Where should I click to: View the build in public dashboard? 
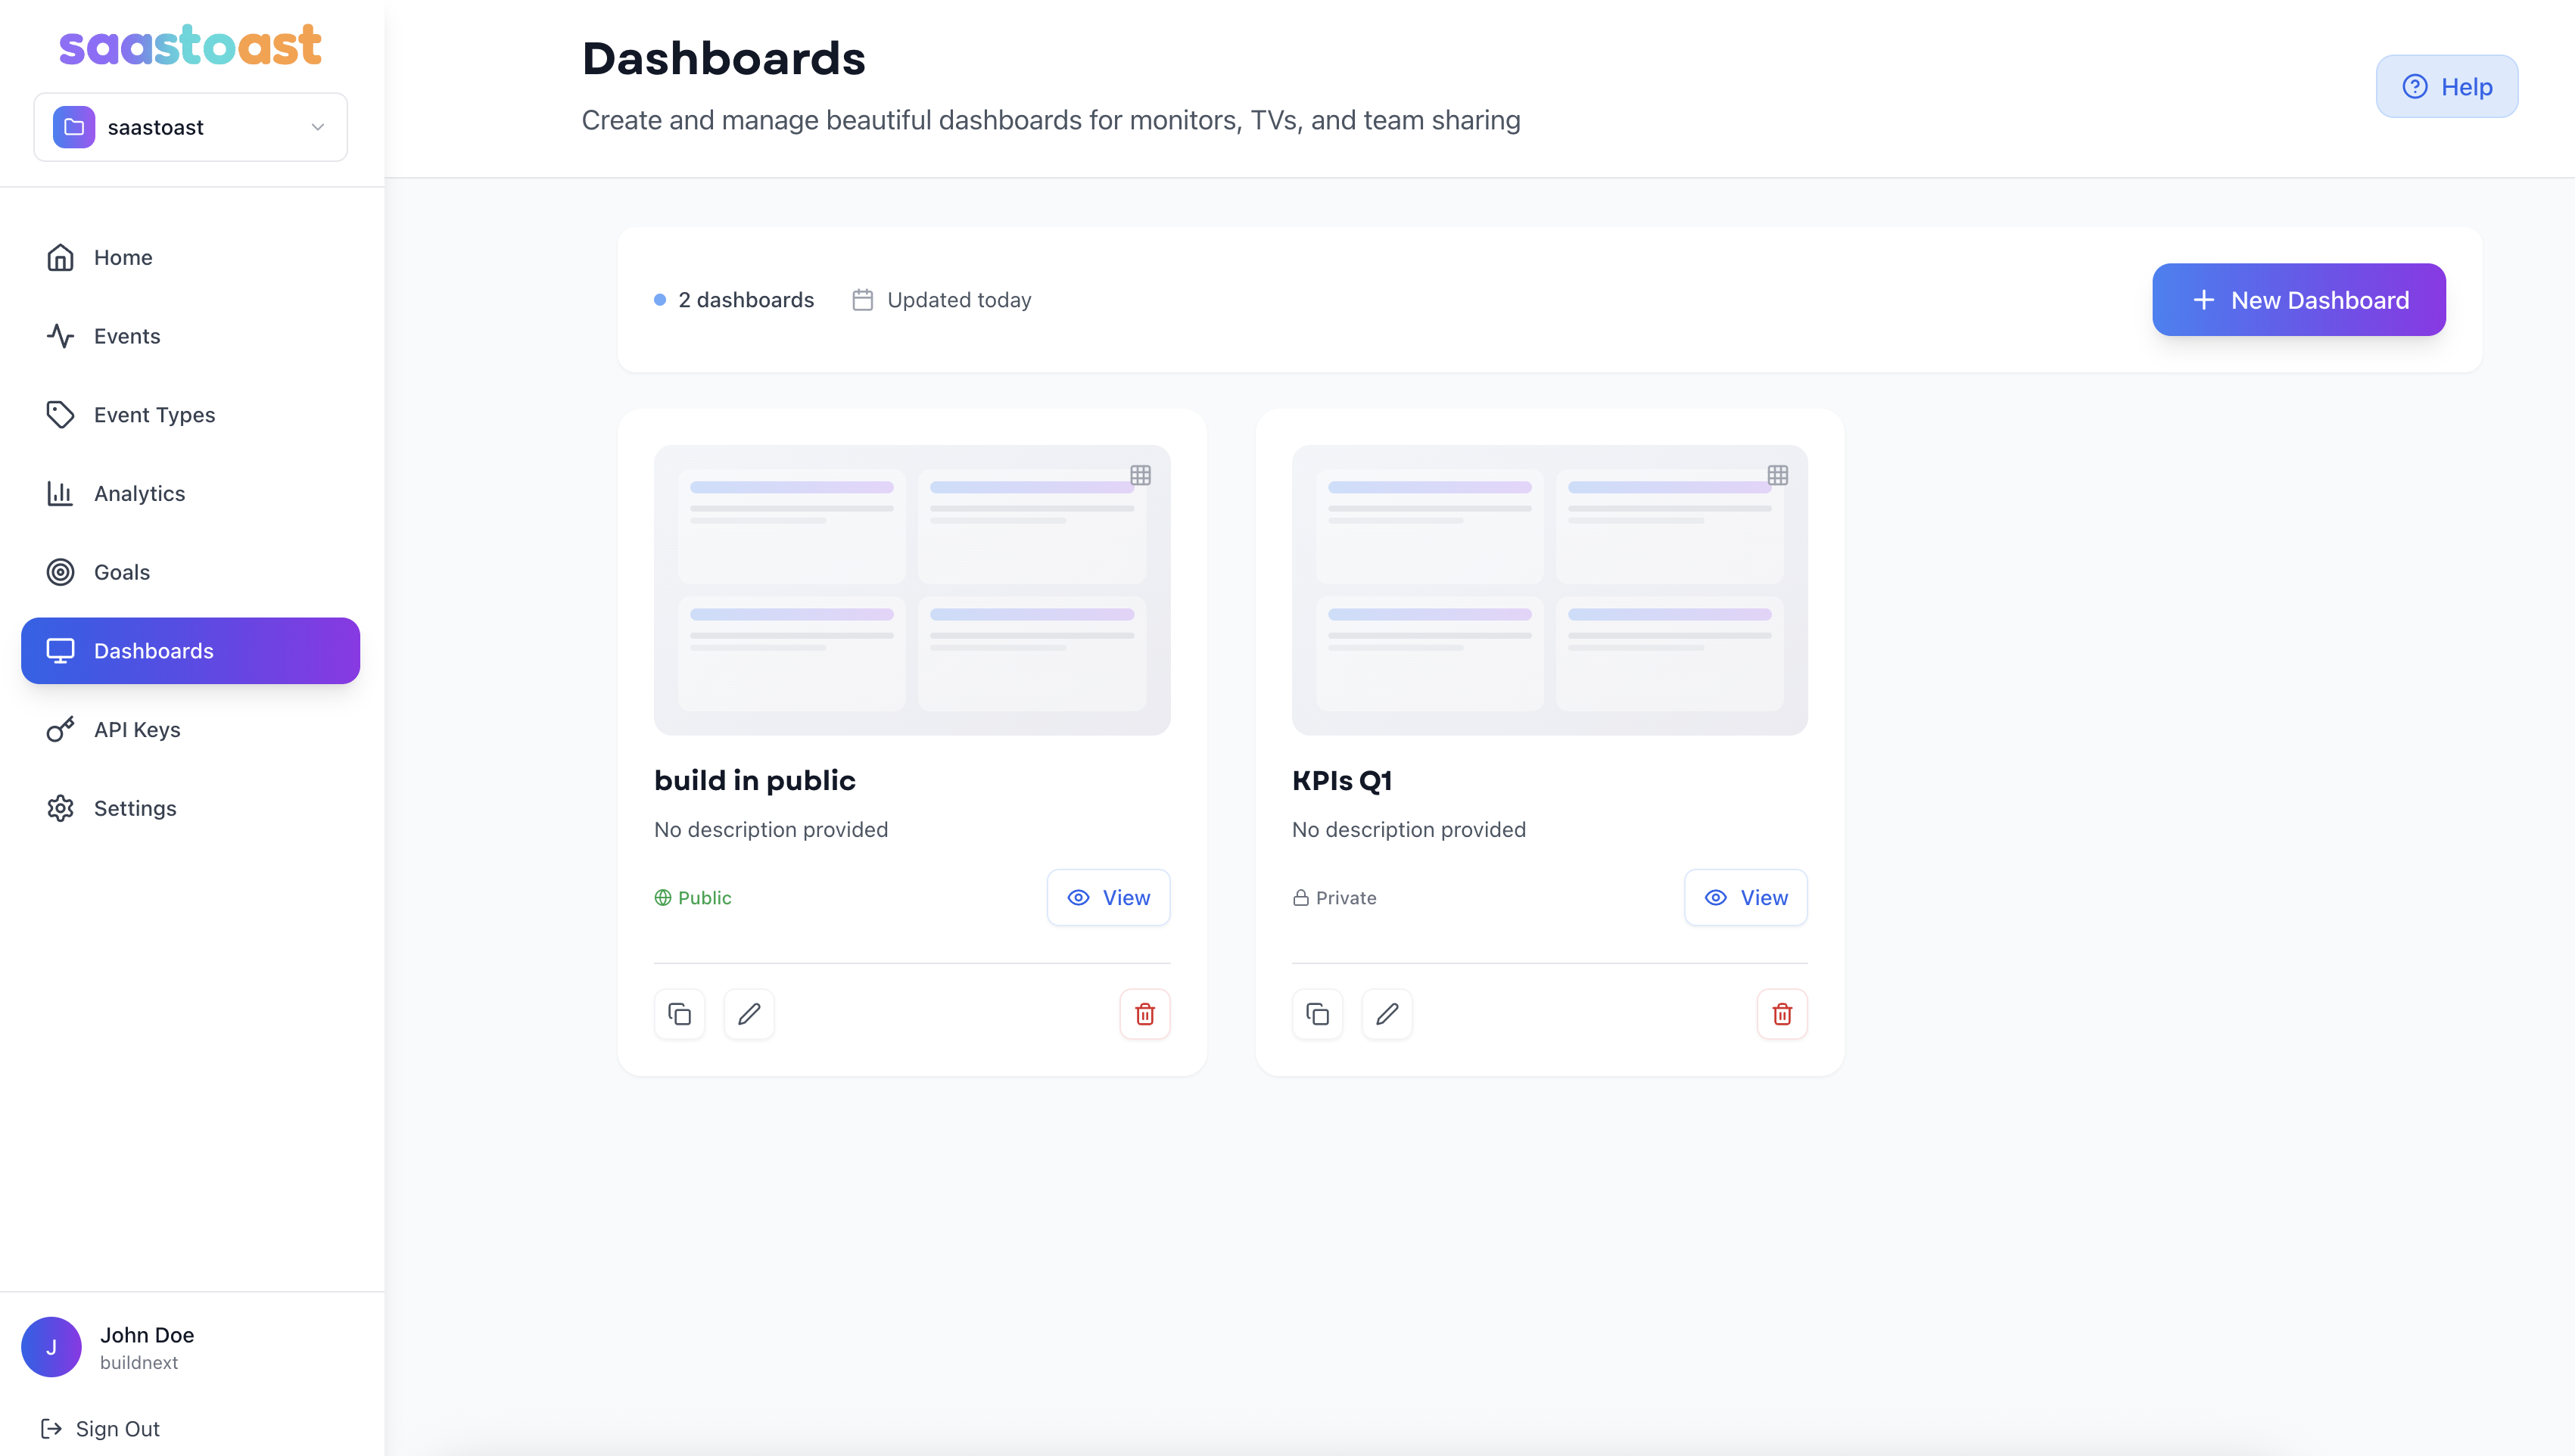coord(1108,897)
